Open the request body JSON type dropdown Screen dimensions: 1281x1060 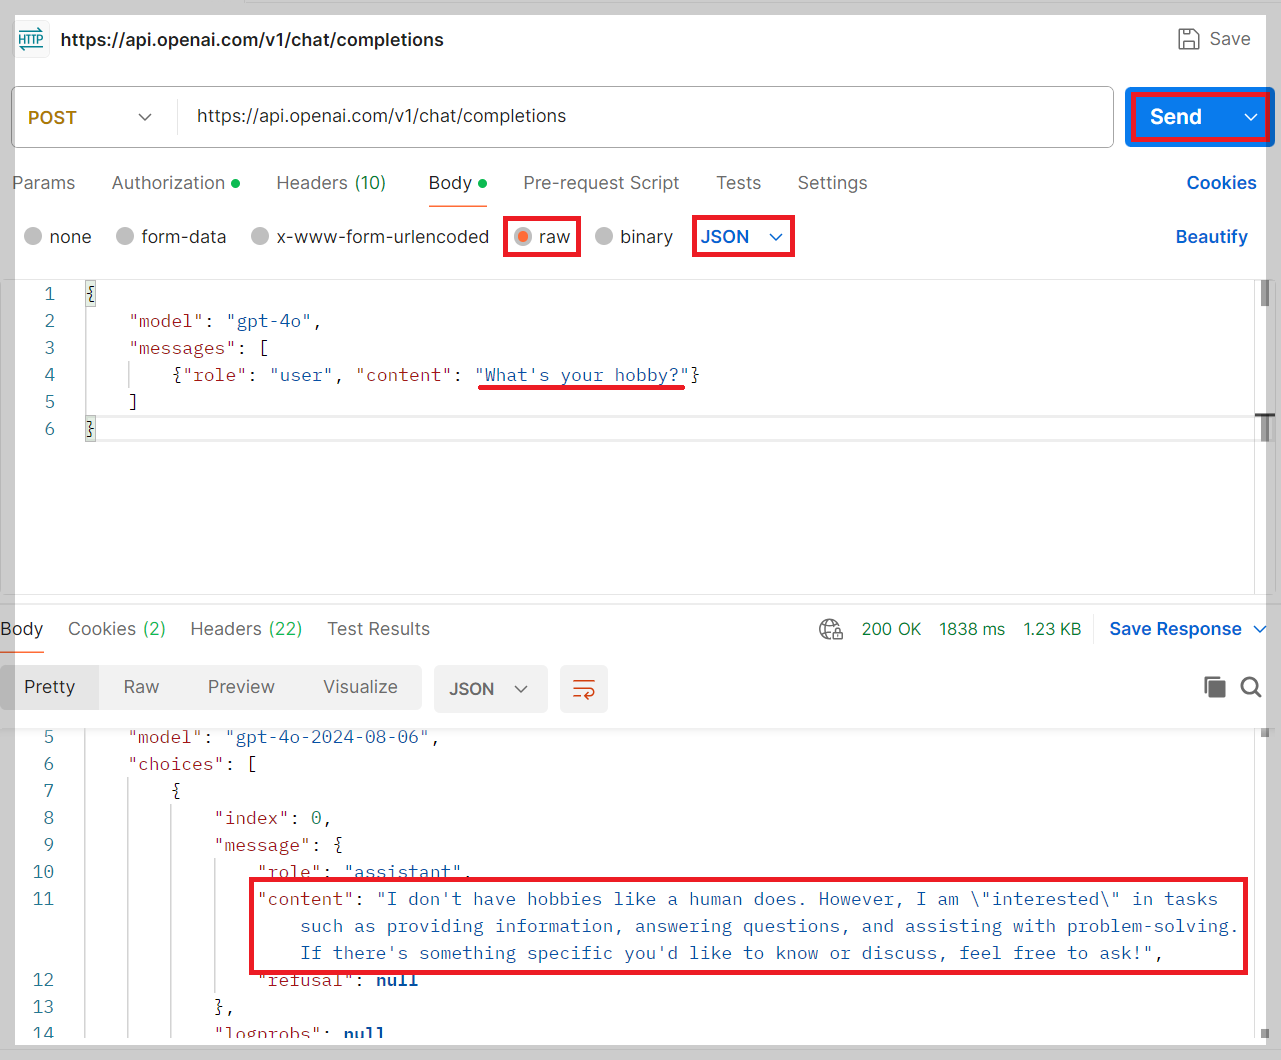[741, 237]
